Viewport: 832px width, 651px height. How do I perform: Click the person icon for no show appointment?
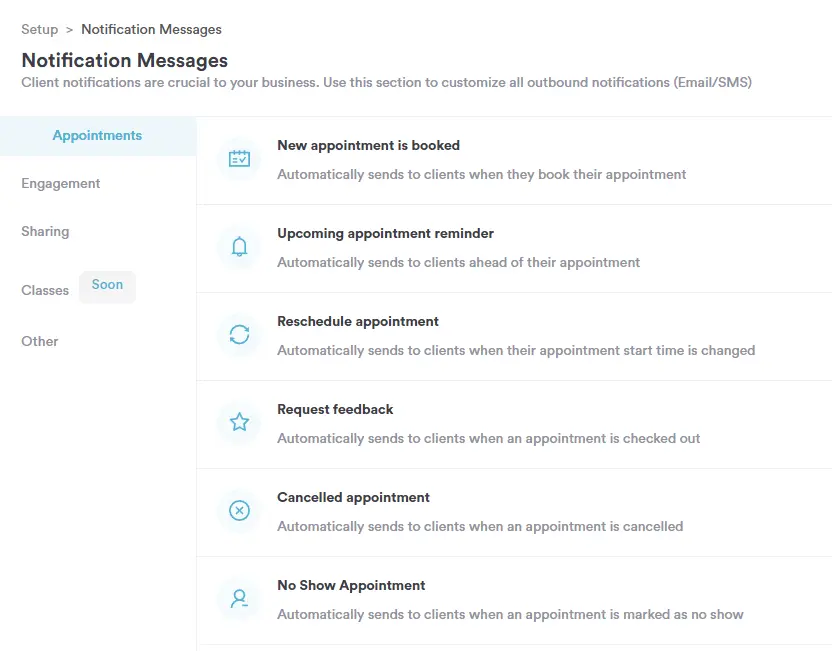pos(238,598)
